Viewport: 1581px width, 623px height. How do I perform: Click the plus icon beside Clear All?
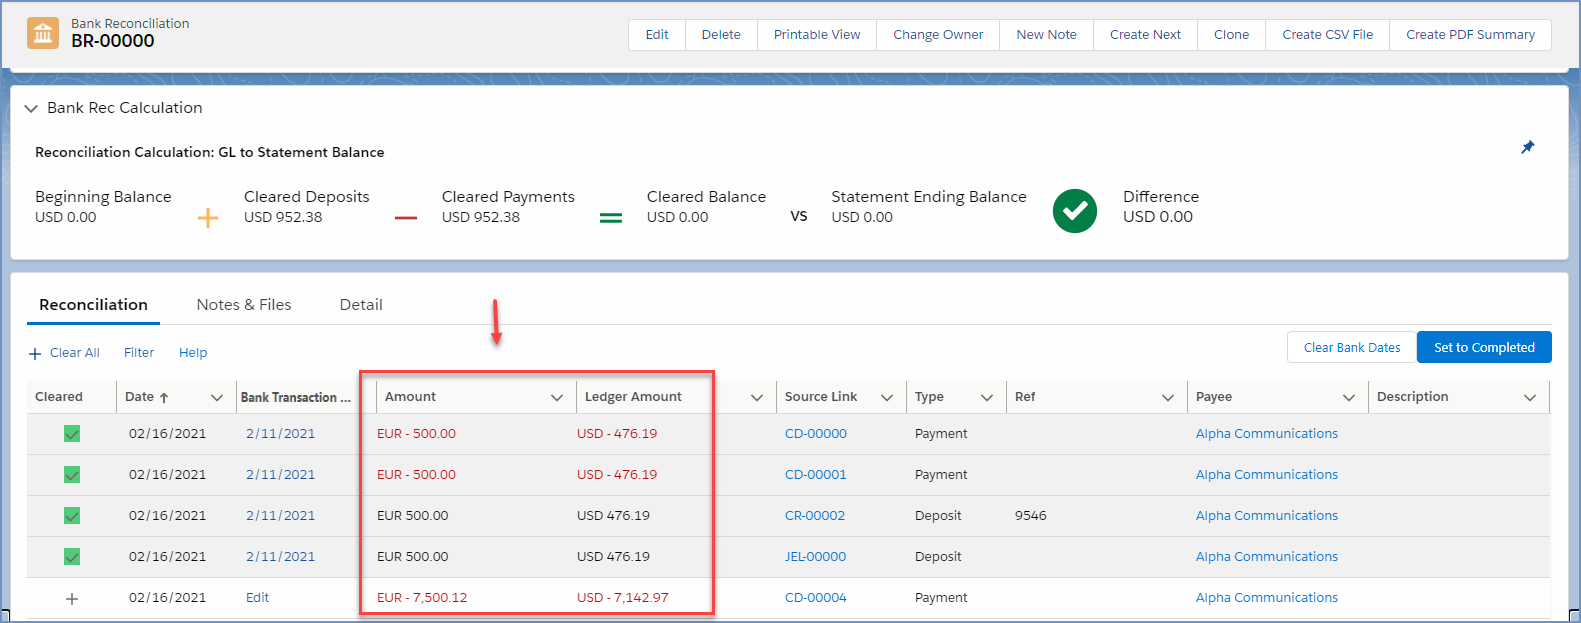click(35, 353)
